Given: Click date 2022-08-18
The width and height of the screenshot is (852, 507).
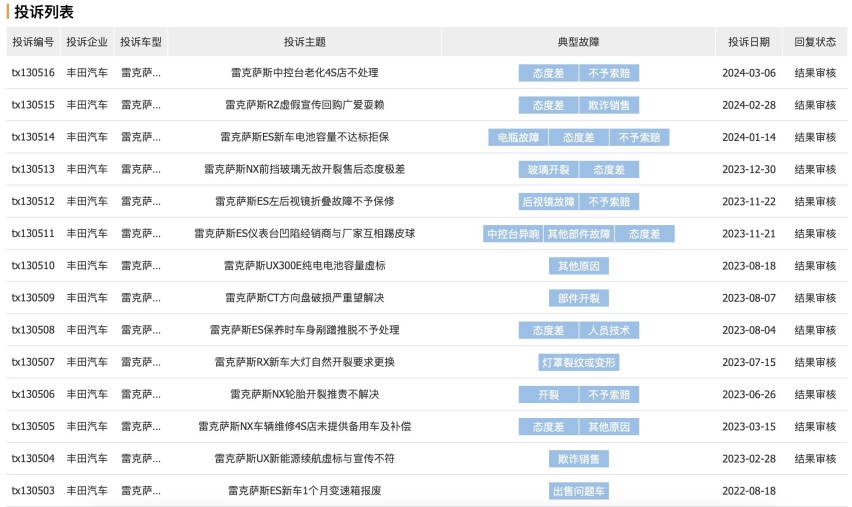Looking at the screenshot, I should coord(749,491).
